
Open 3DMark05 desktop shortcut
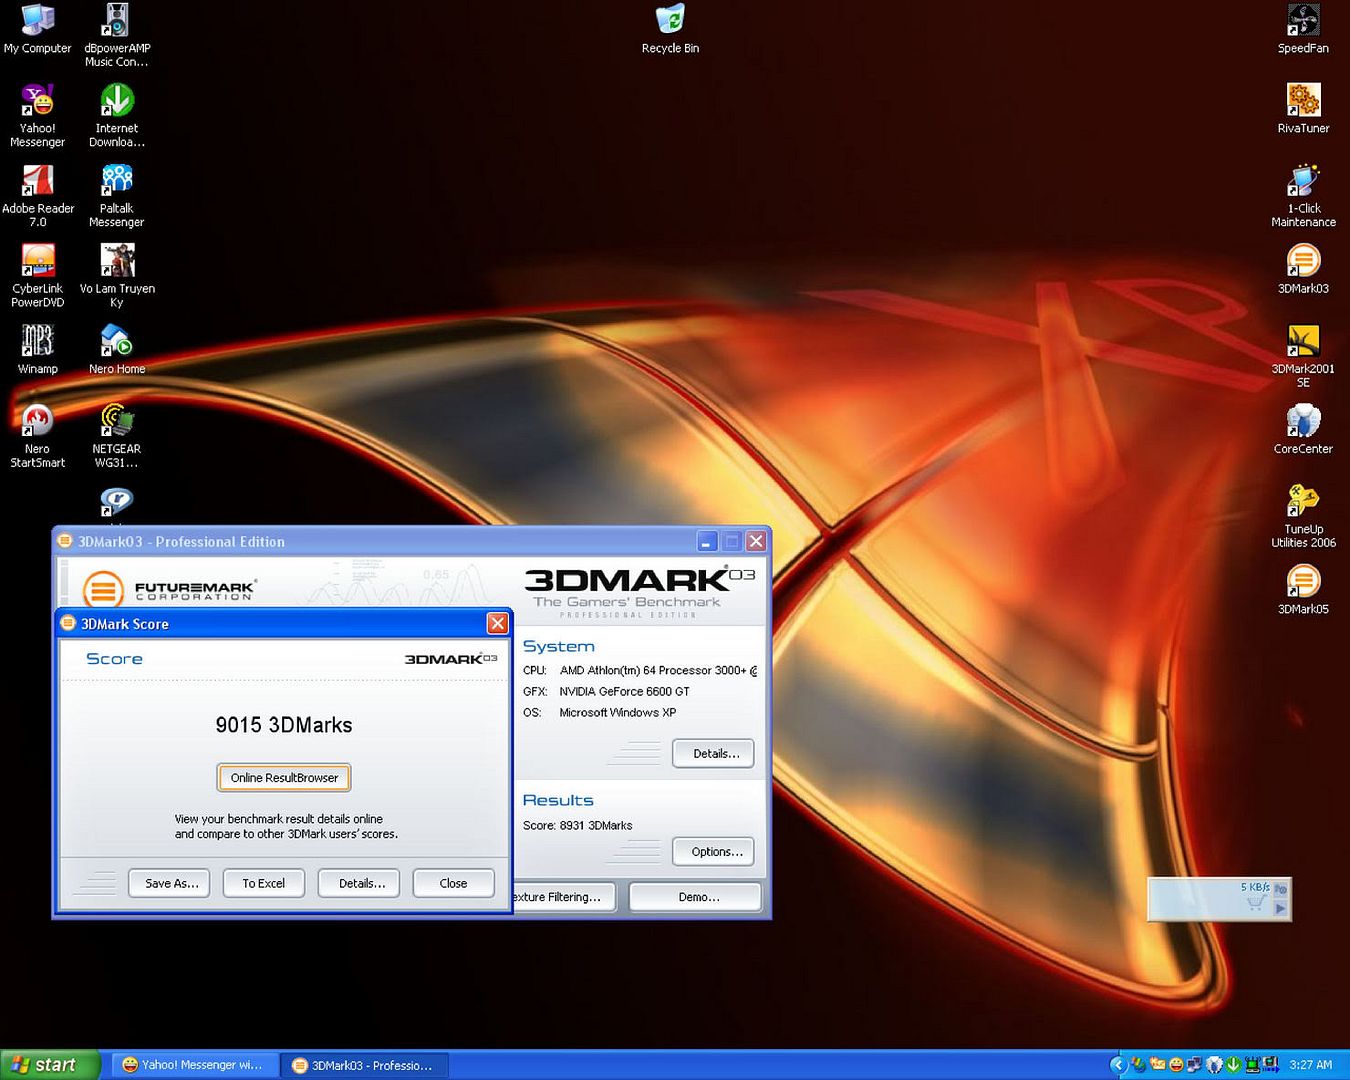[x=1303, y=588]
